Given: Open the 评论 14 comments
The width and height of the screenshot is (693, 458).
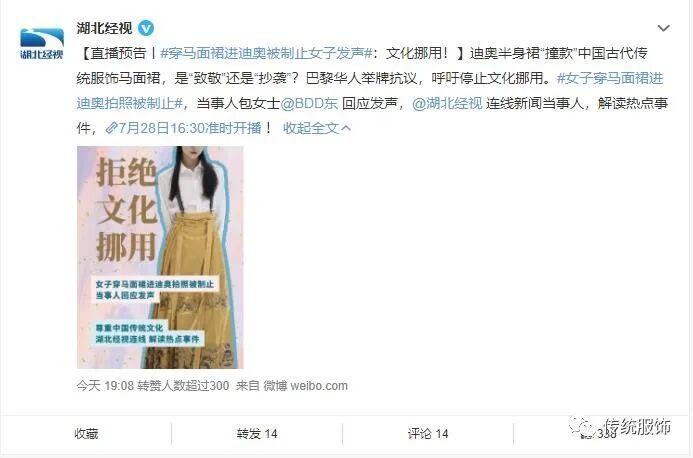Looking at the screenshot, I should pyautogui.click(x=428, y=434).
